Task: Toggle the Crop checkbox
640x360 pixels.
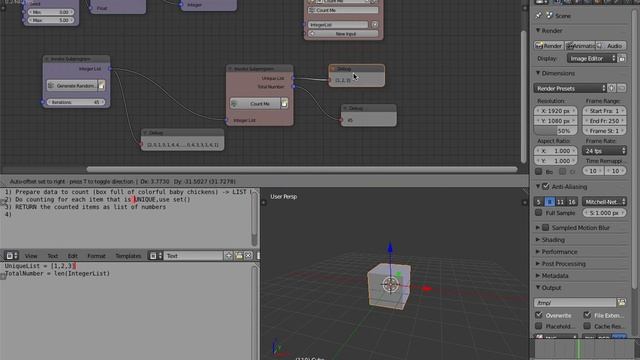Action: click(x=562, y=171)
